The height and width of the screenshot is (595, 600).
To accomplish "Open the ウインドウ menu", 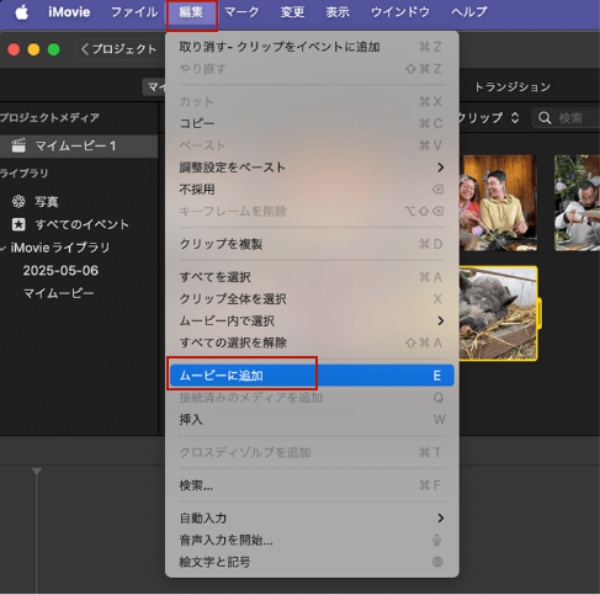I will pyautogui.click(x=400, y=12).
